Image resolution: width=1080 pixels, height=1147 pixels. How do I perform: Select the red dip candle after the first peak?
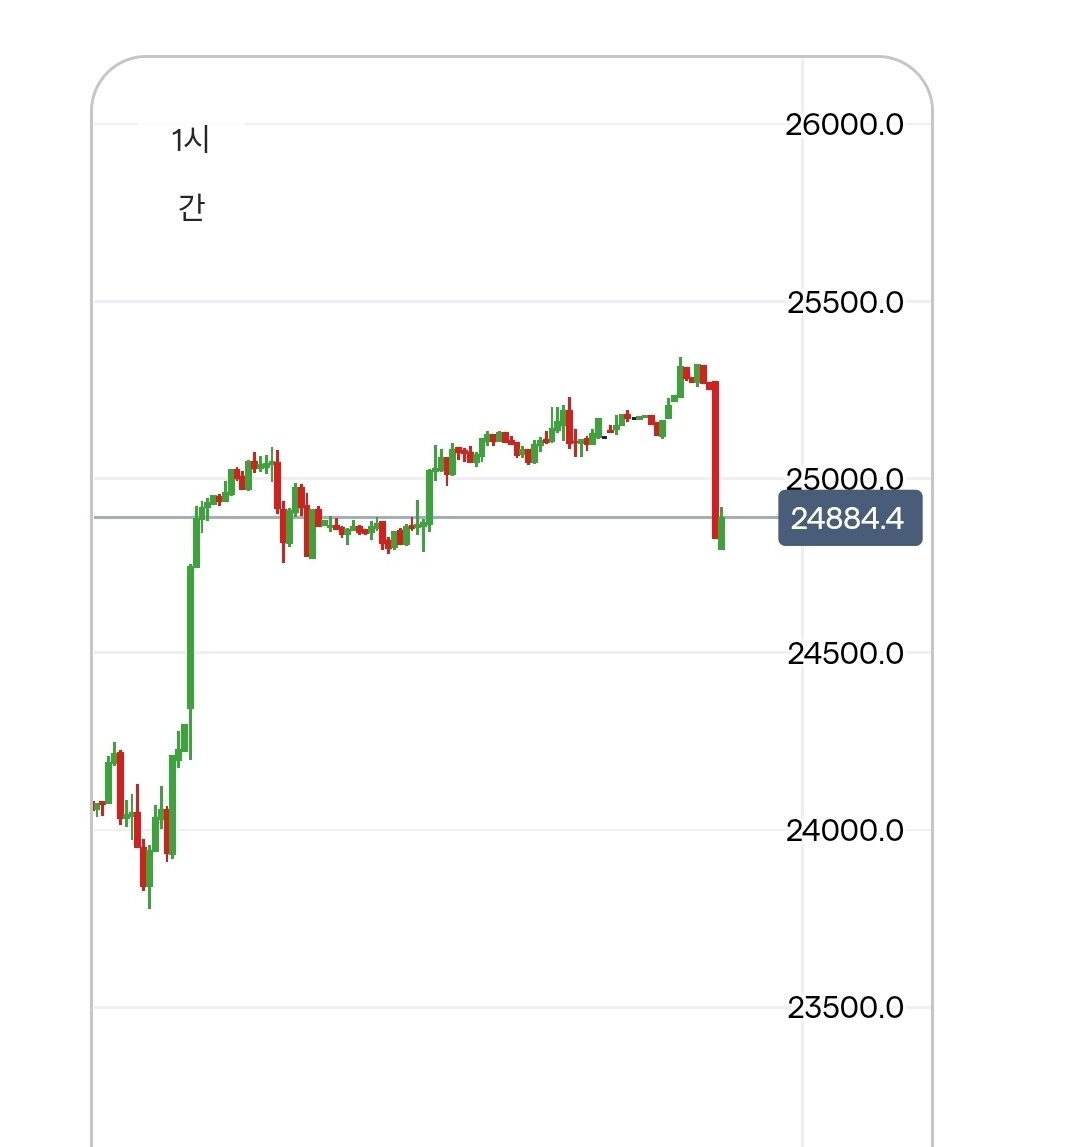(x=283, y=525)
